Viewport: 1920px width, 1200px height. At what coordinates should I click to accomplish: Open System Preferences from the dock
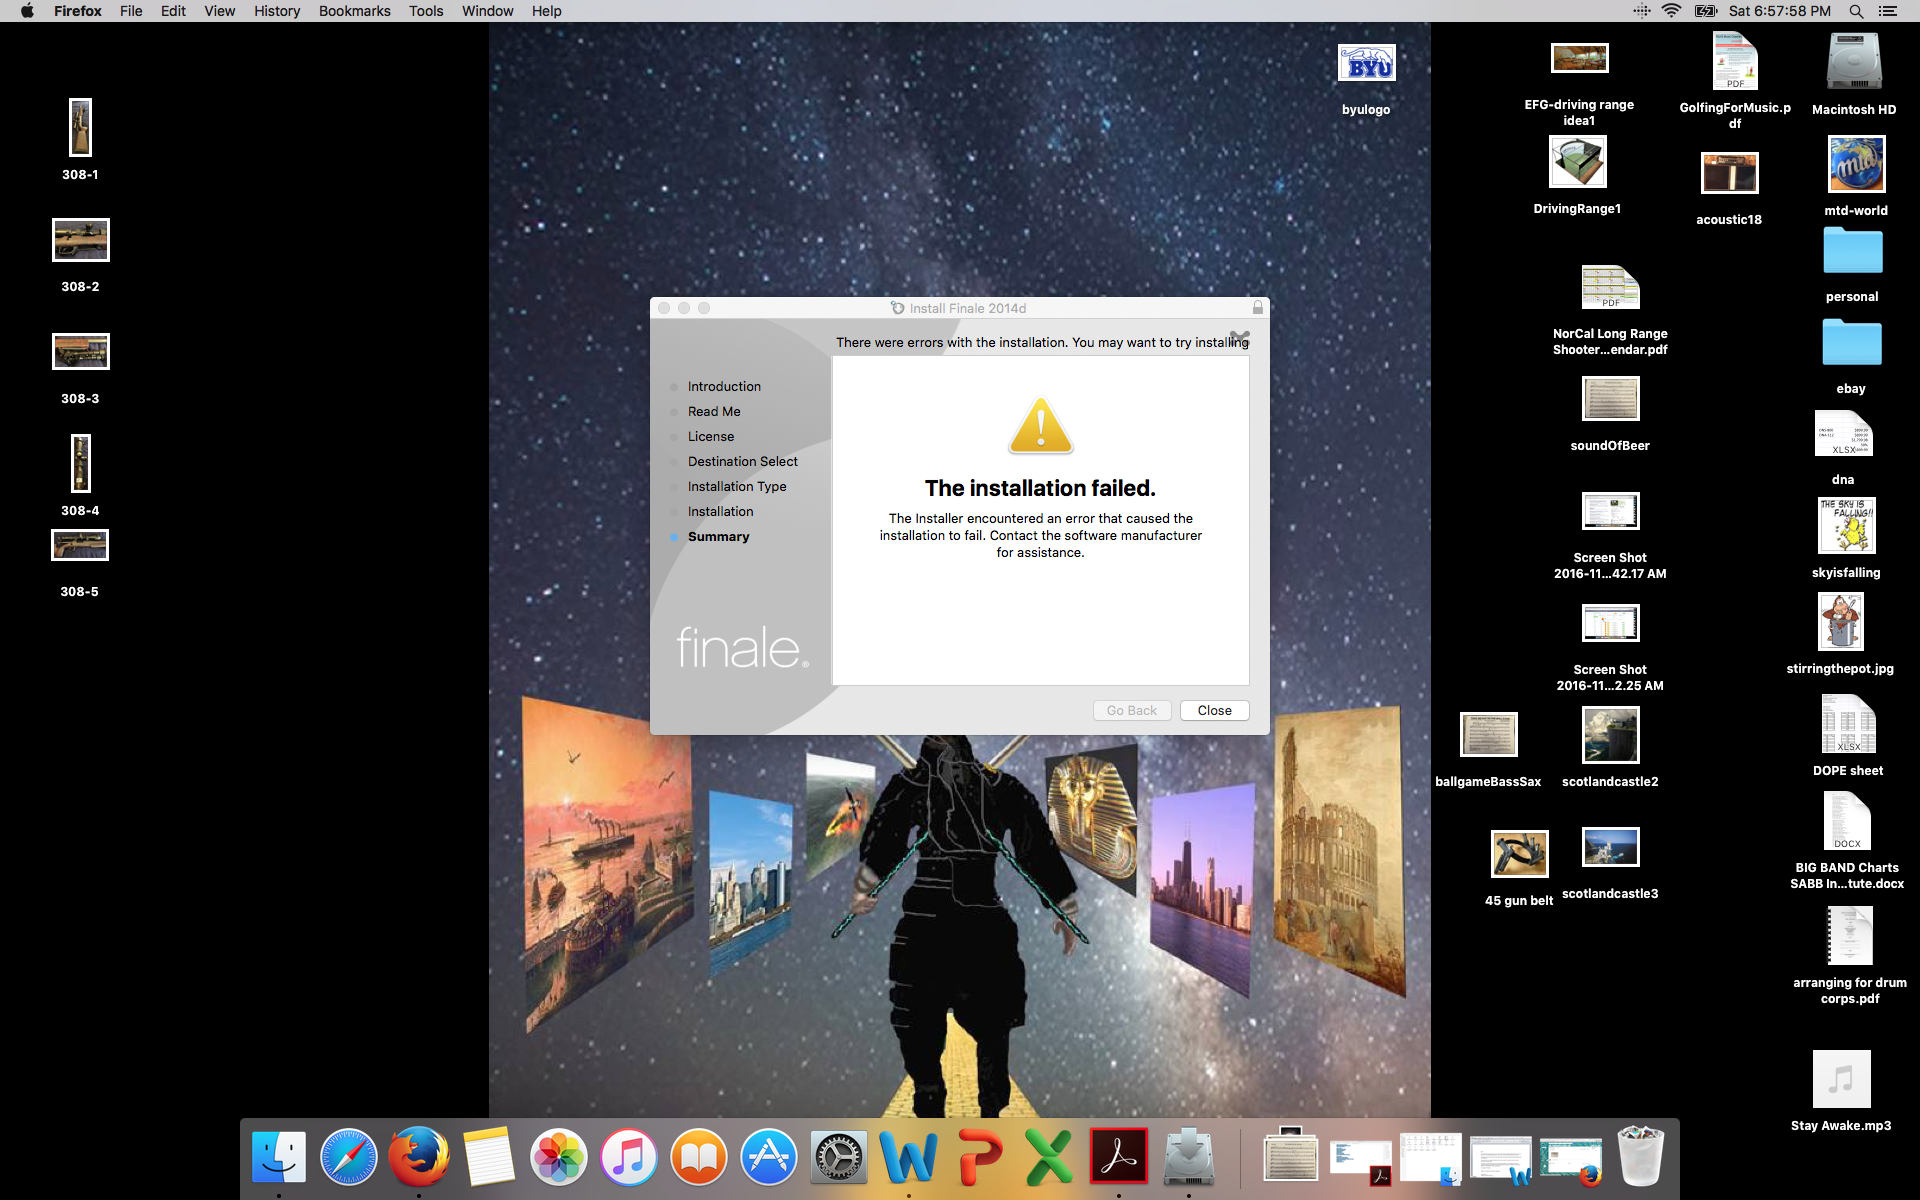coord(838,1157)
